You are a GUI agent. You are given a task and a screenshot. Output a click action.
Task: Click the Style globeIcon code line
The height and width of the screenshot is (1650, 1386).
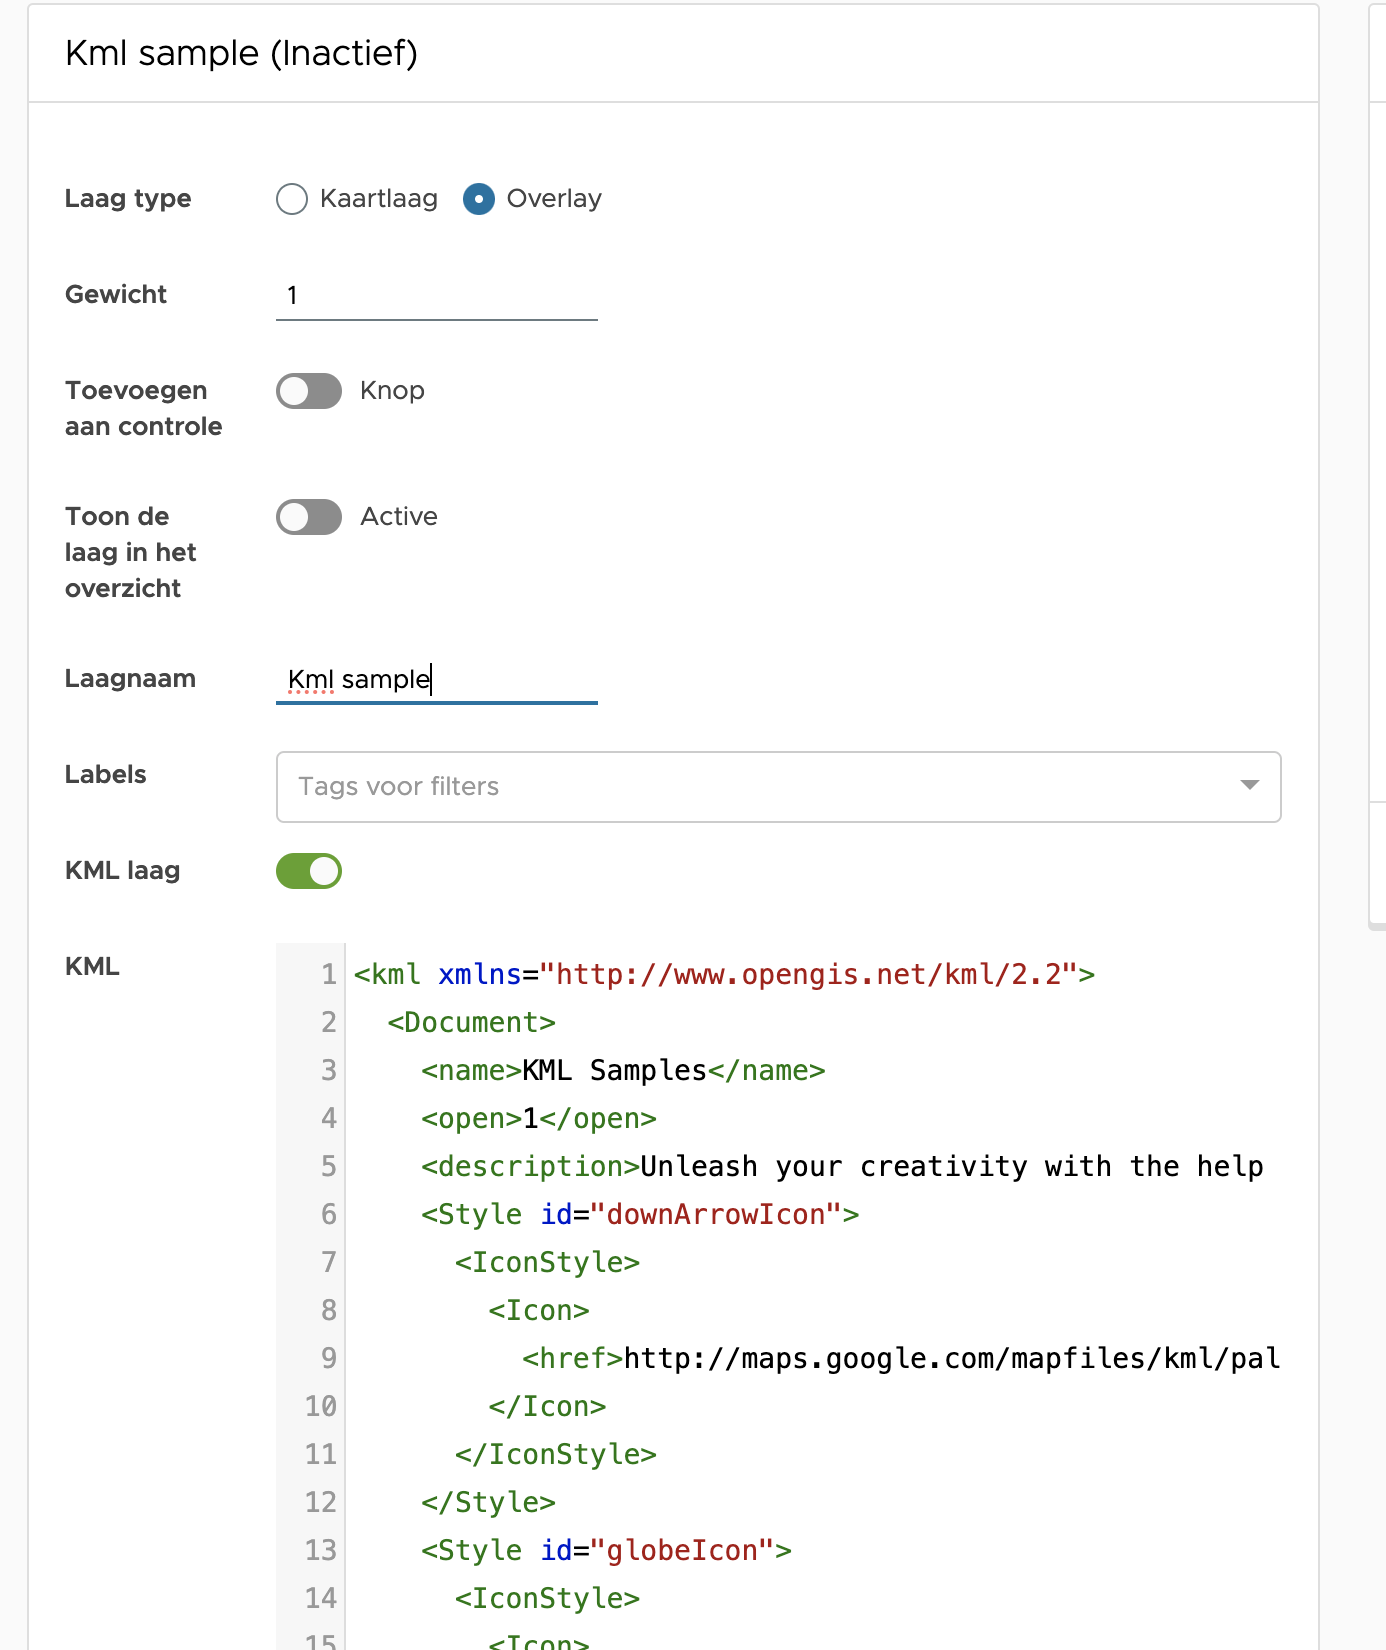point(606,1551)
